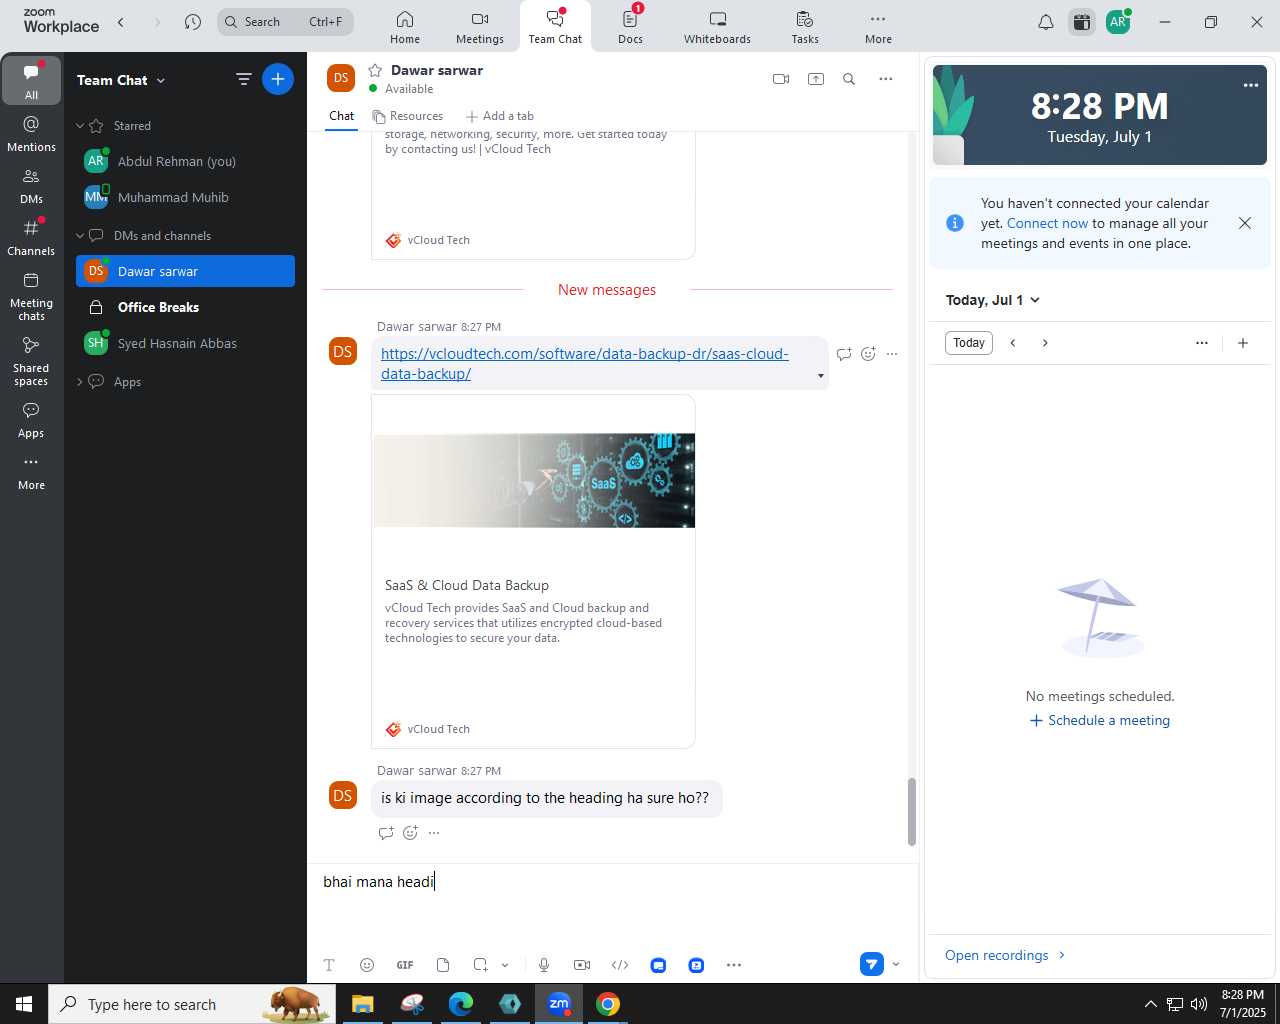Collapse the DMs and channels section
The image size is (1280, 1024).
pyautogui.click(x=80, y=236)
